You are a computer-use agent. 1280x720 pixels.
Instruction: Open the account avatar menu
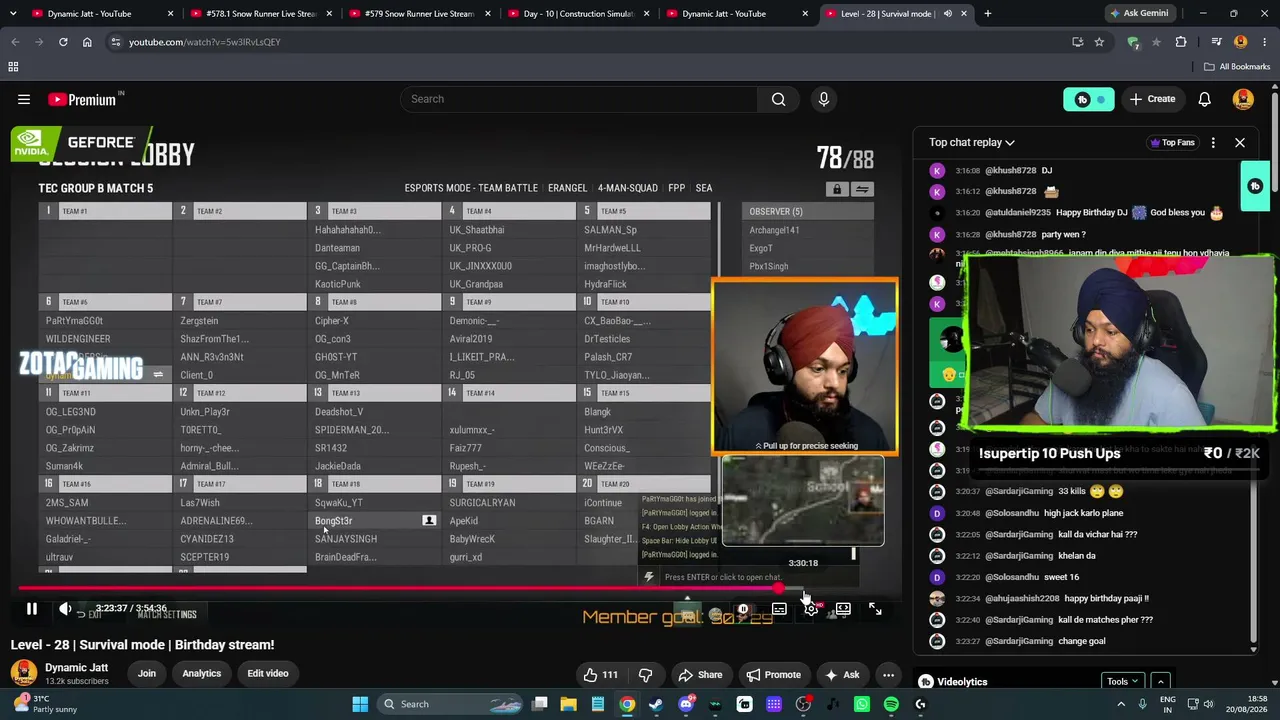1244,99
